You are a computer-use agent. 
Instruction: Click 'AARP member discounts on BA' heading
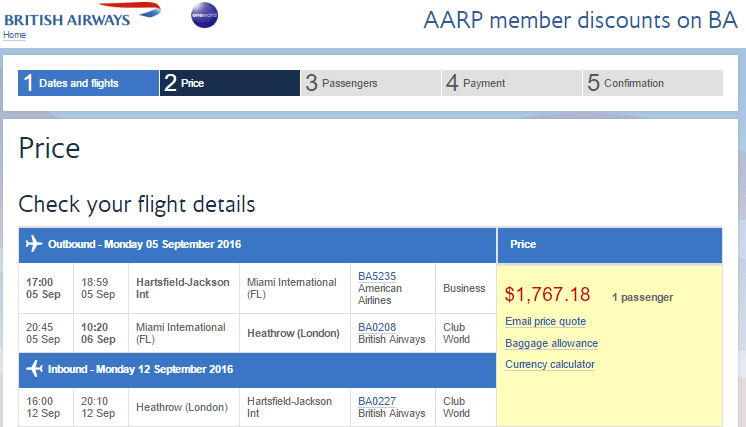coord(580,20)
